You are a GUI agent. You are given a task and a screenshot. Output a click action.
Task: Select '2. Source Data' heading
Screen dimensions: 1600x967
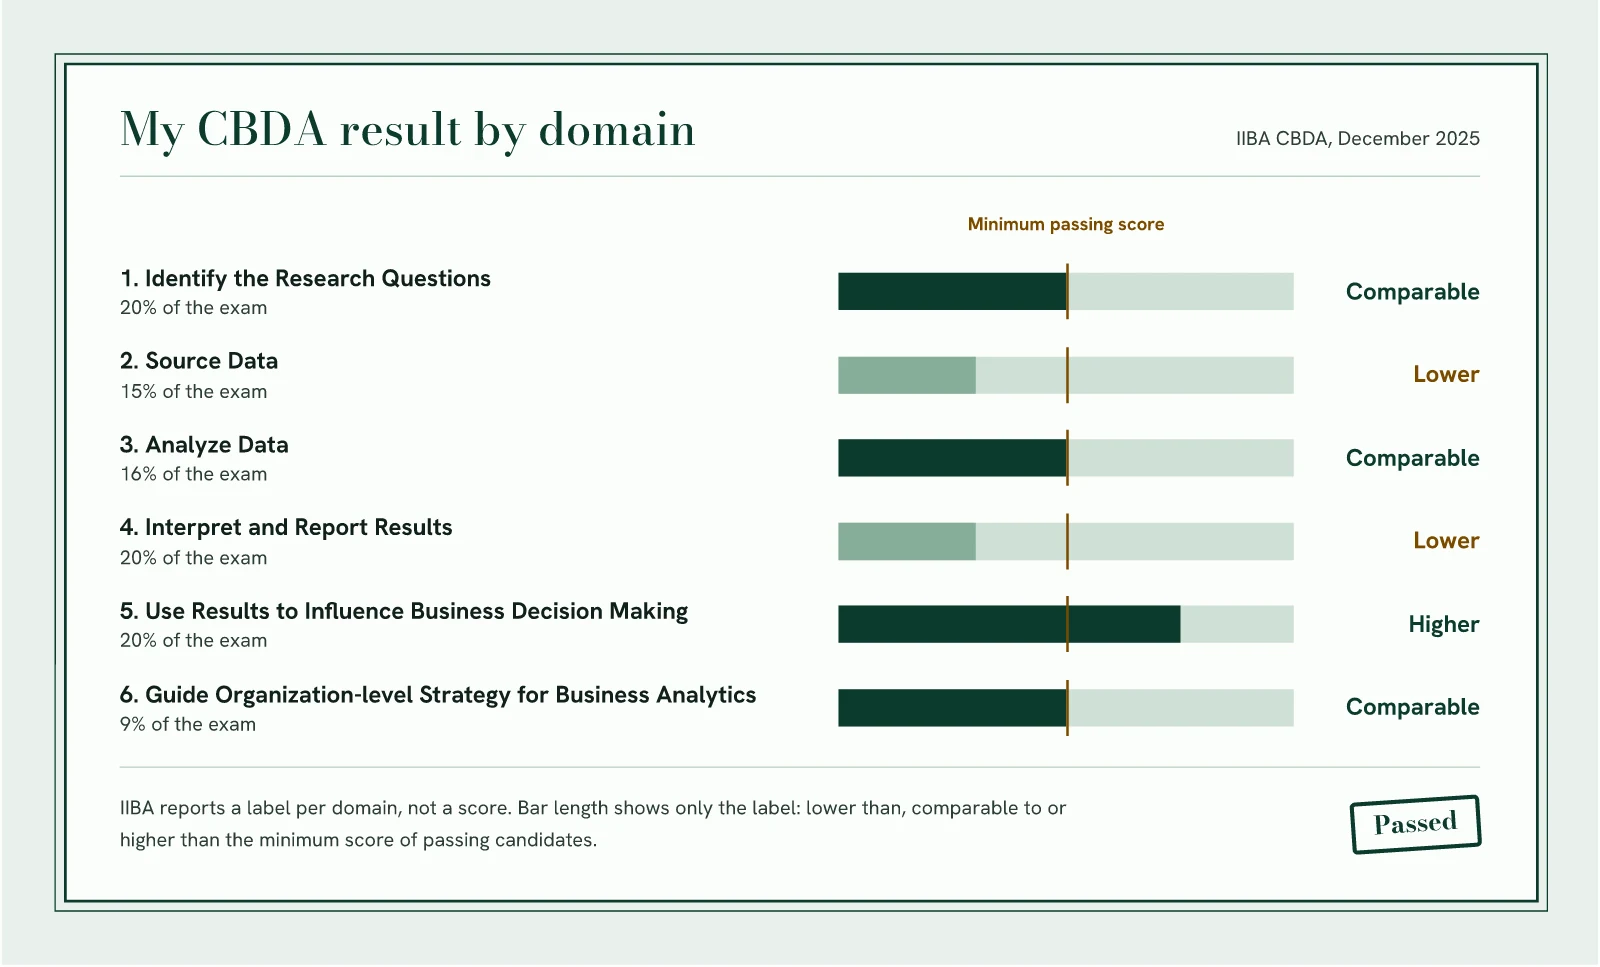tap(199, 361)
